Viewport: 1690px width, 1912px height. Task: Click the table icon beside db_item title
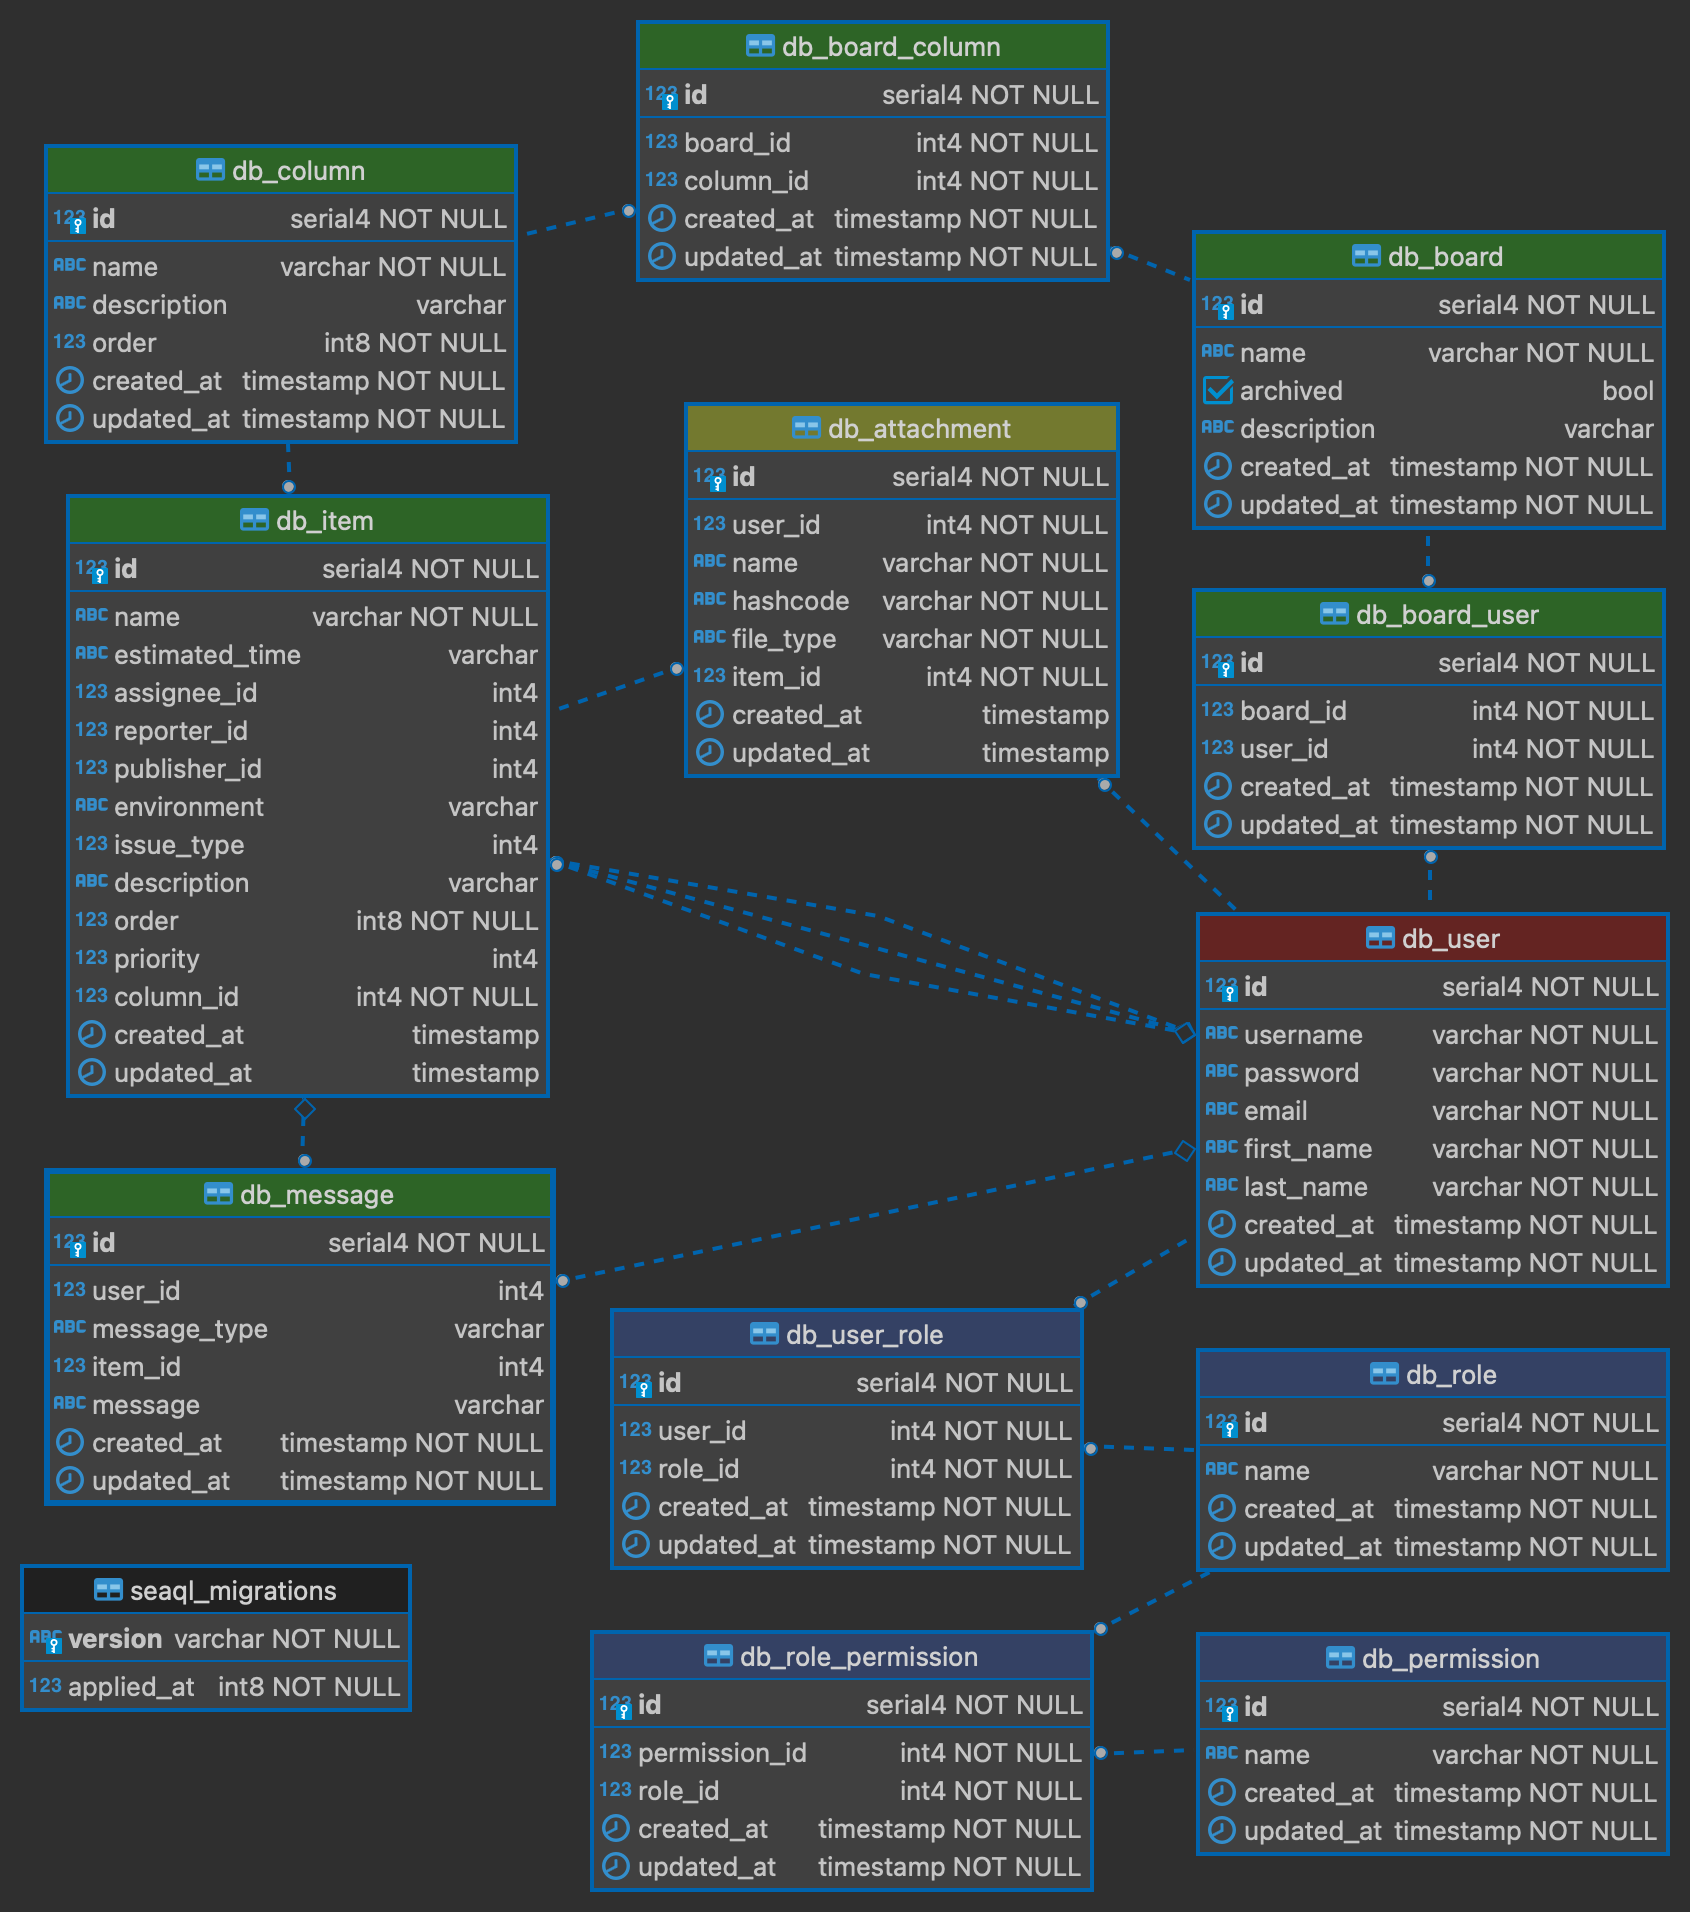click(254, 521)
